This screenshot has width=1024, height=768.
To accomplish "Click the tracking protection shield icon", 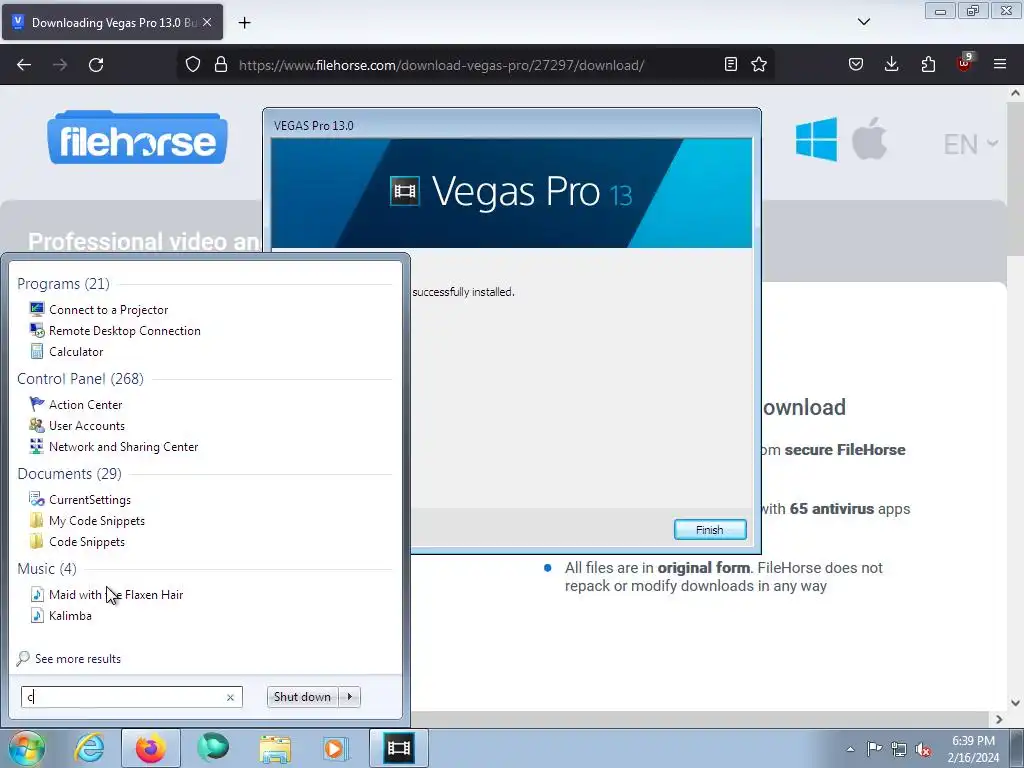I will coord(193,65).
